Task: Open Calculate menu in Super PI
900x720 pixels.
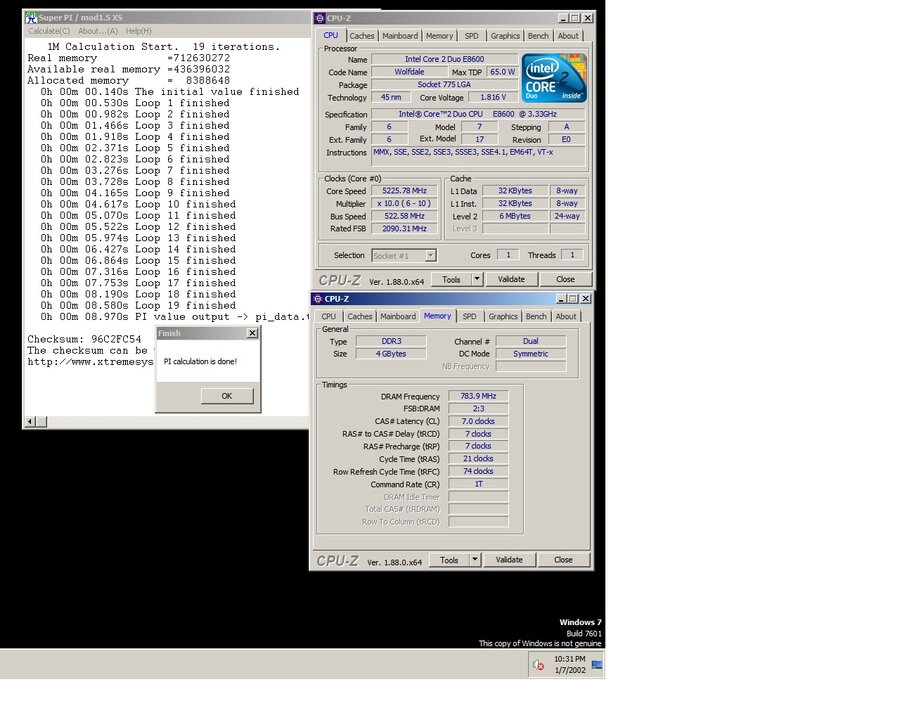Action: (49, 31)
